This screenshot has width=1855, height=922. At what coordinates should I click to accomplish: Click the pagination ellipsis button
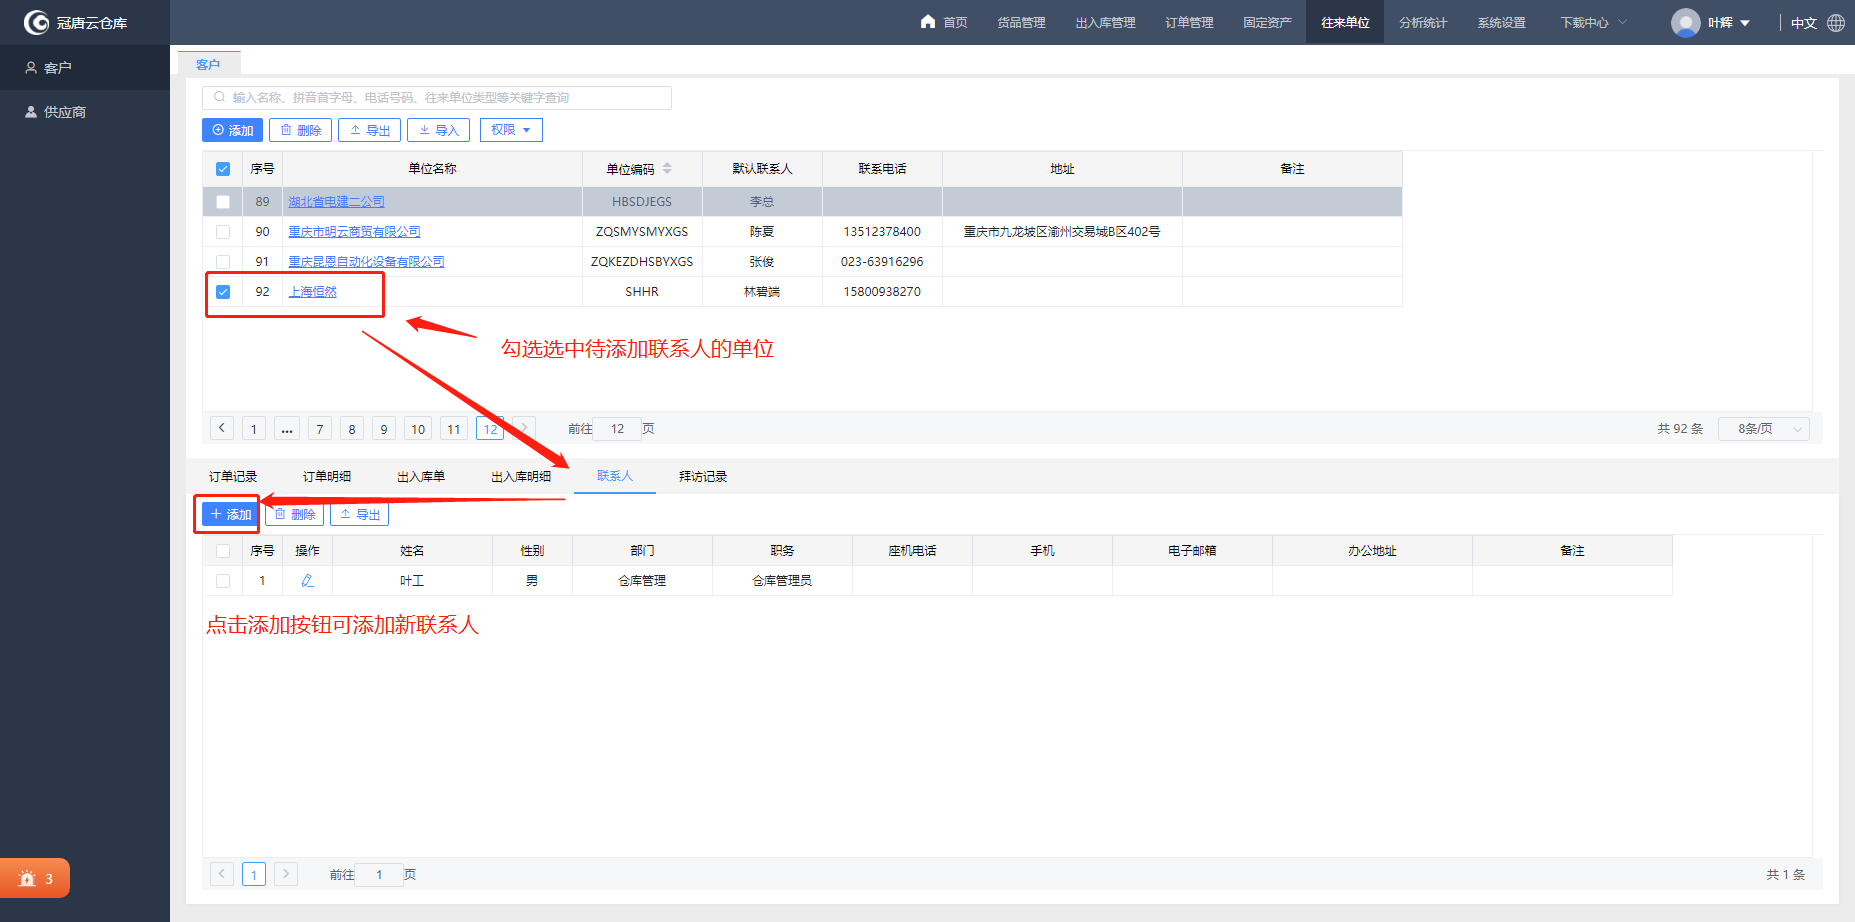[287, 429]
